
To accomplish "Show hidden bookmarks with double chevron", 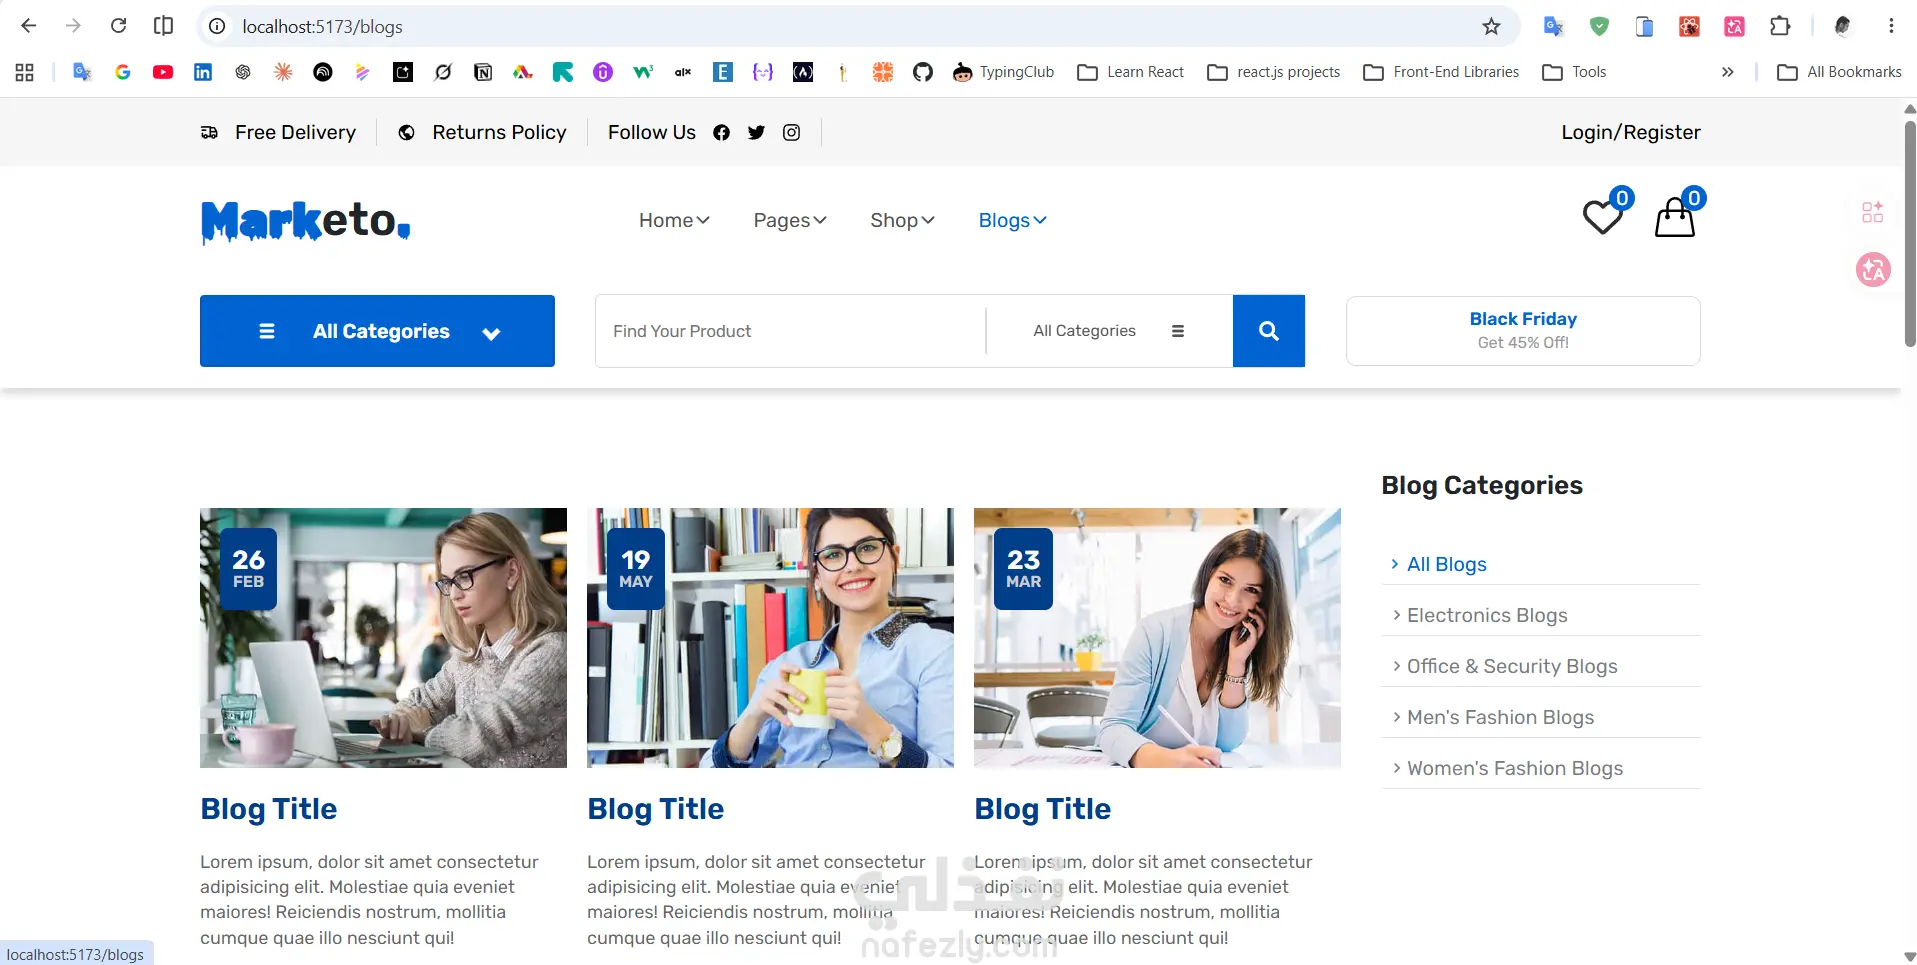I will [1727, 72].
